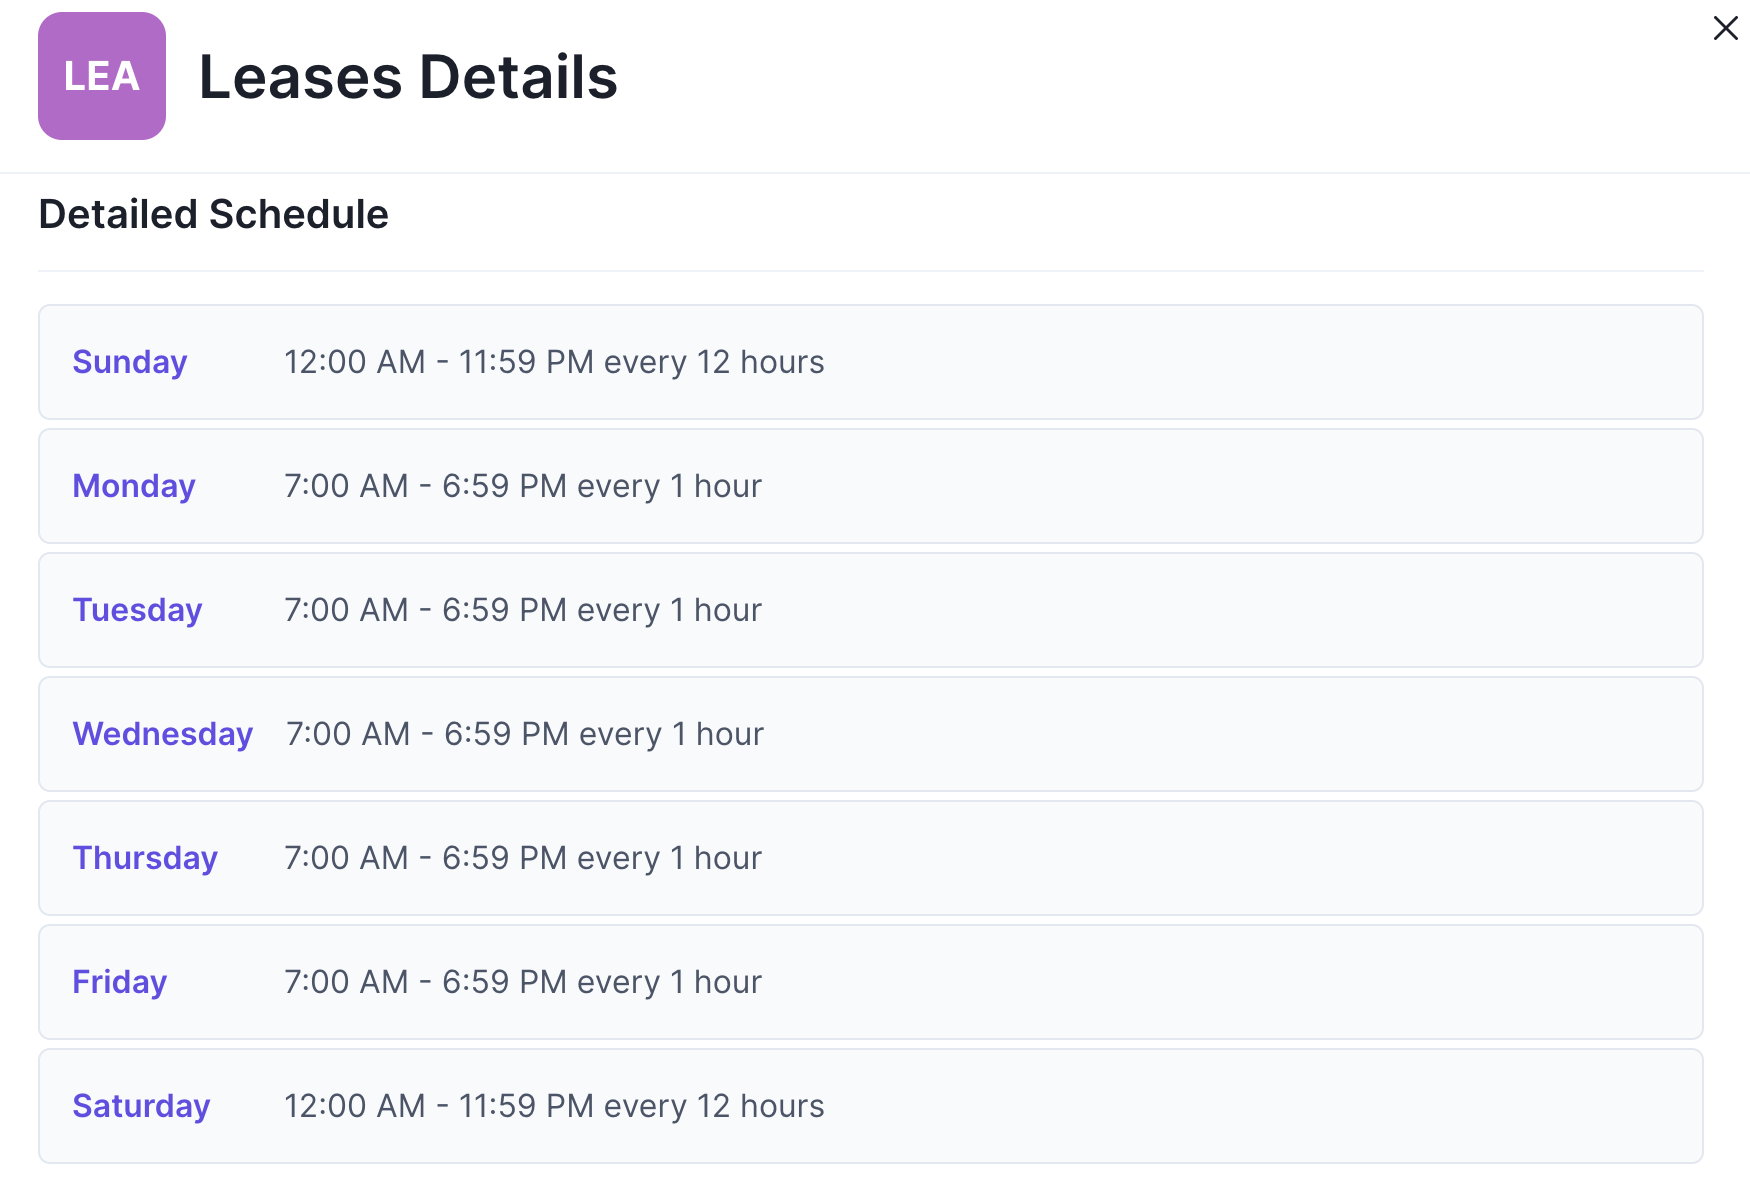Click the Sunday time range text
The height and width of the screenshot is (1188, 1750).
553,362
